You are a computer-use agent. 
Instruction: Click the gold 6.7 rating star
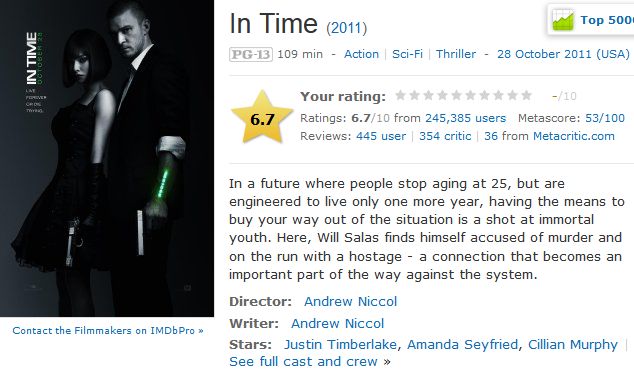pos(262,117)
